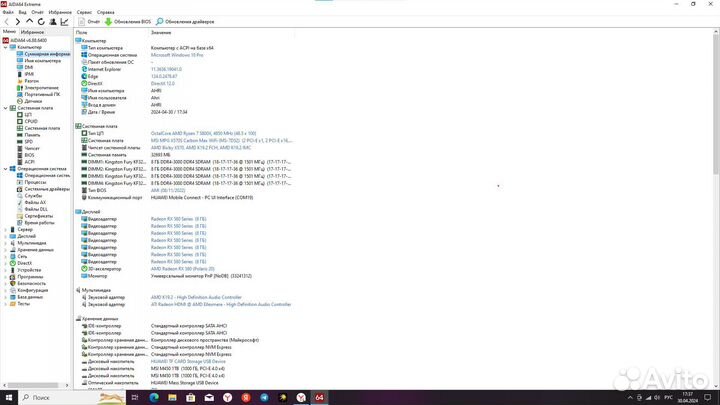Image resolution: width=720 pixels, height=405 pixels.
Task: Collapse the Системная плата tree node
Action: coord(6,108)
